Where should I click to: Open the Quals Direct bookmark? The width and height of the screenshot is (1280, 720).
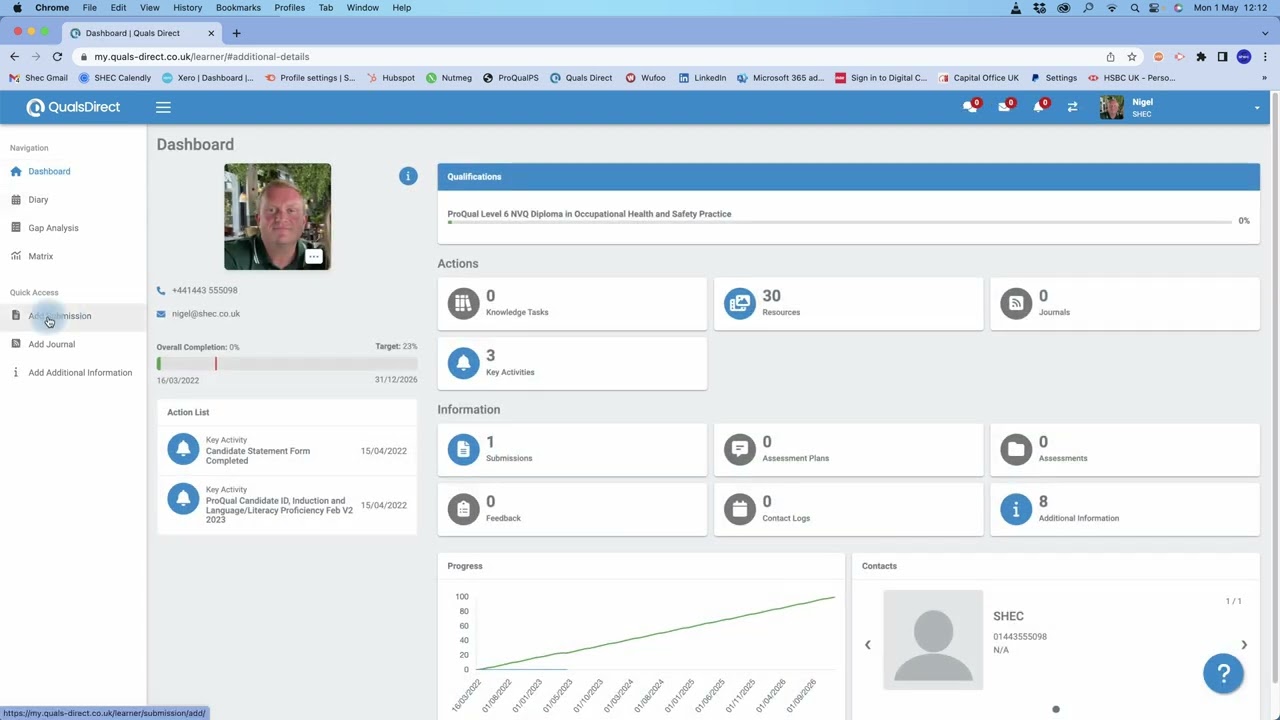click(581, 78)
